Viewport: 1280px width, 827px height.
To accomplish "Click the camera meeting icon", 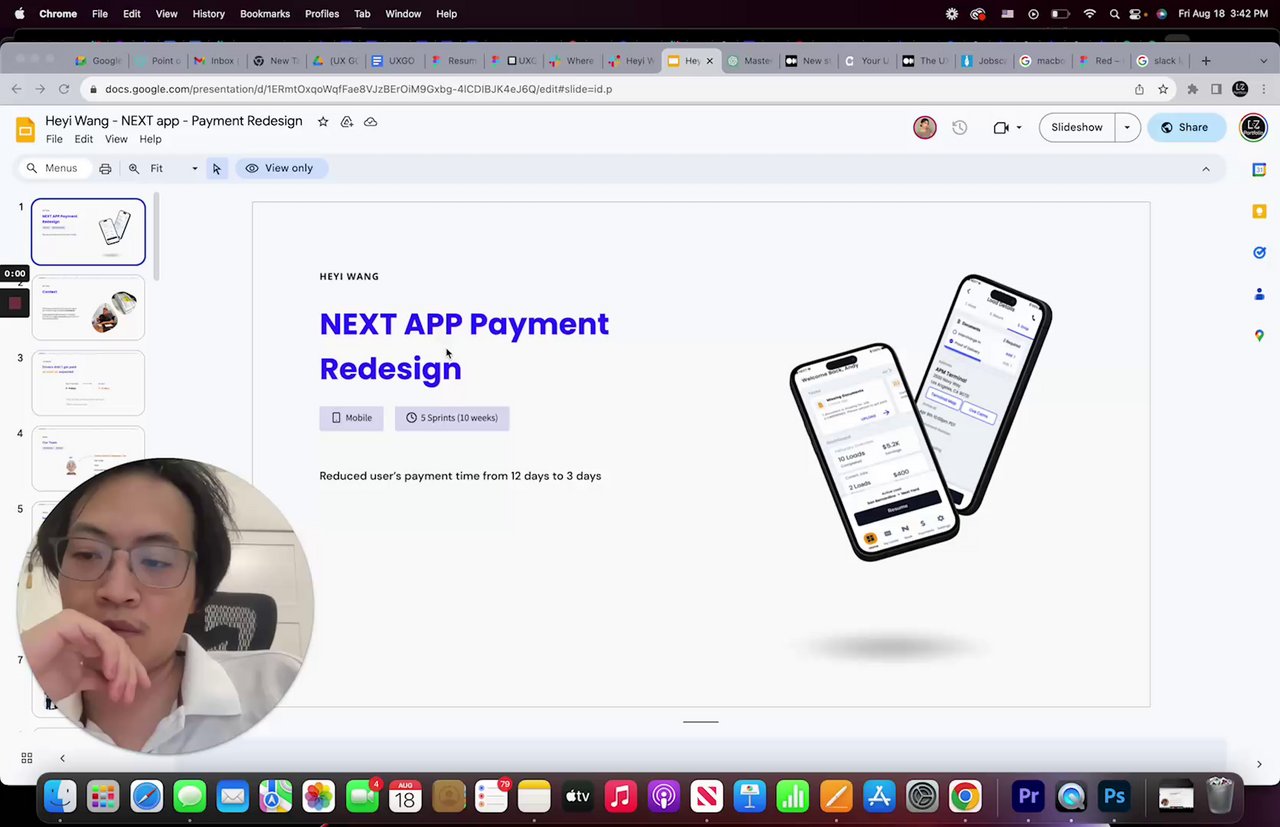I will click(x=1001, y=127).
